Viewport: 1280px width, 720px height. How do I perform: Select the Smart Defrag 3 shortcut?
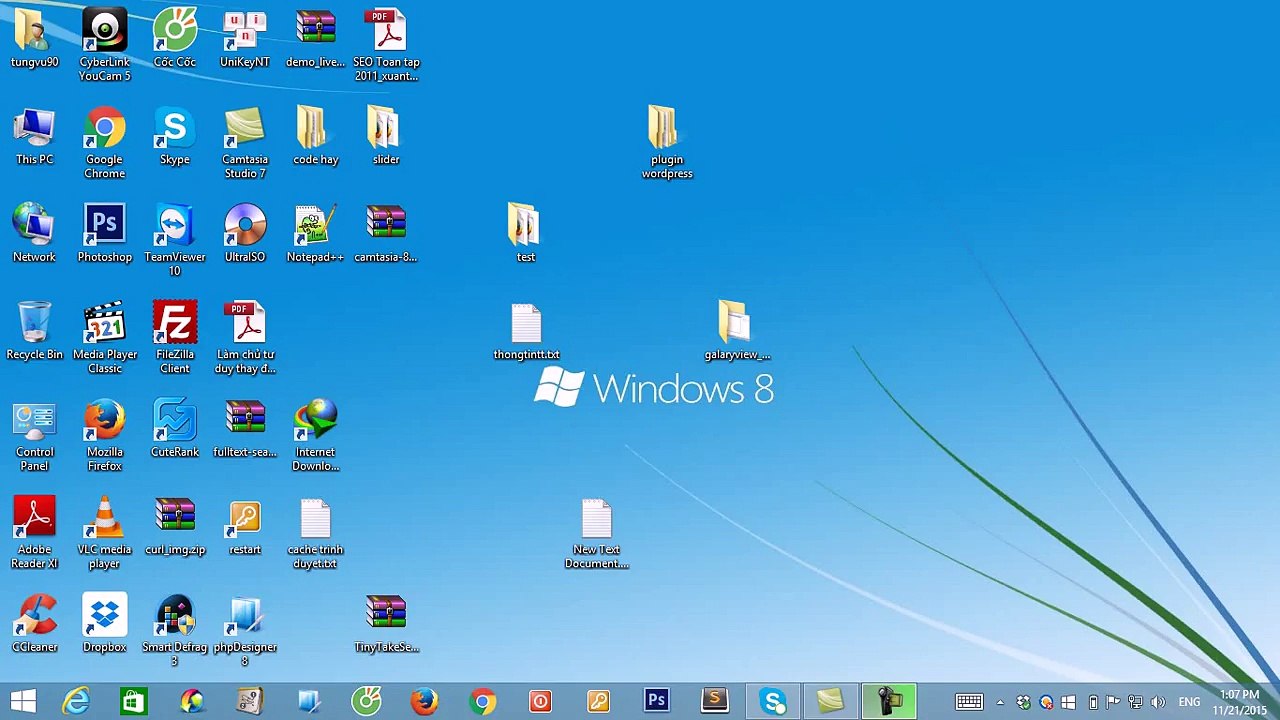click(x=175, y=631)
